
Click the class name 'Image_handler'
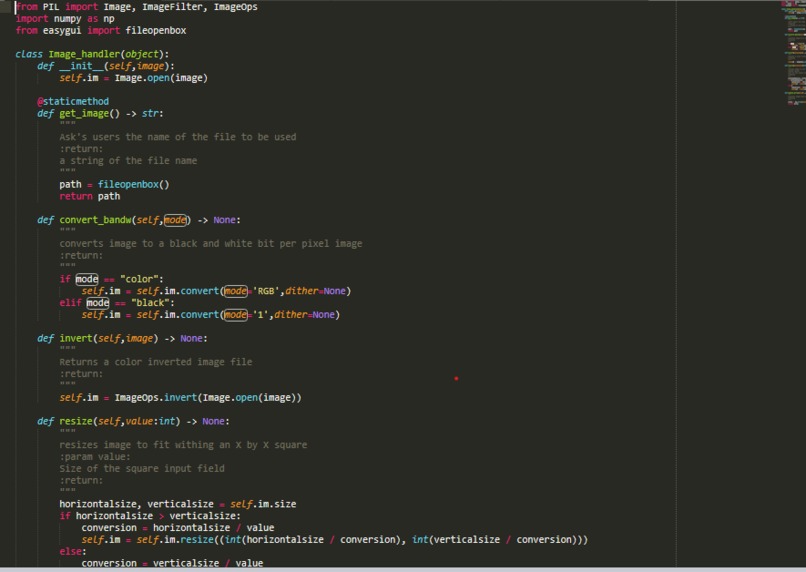[x=84, y=54]
